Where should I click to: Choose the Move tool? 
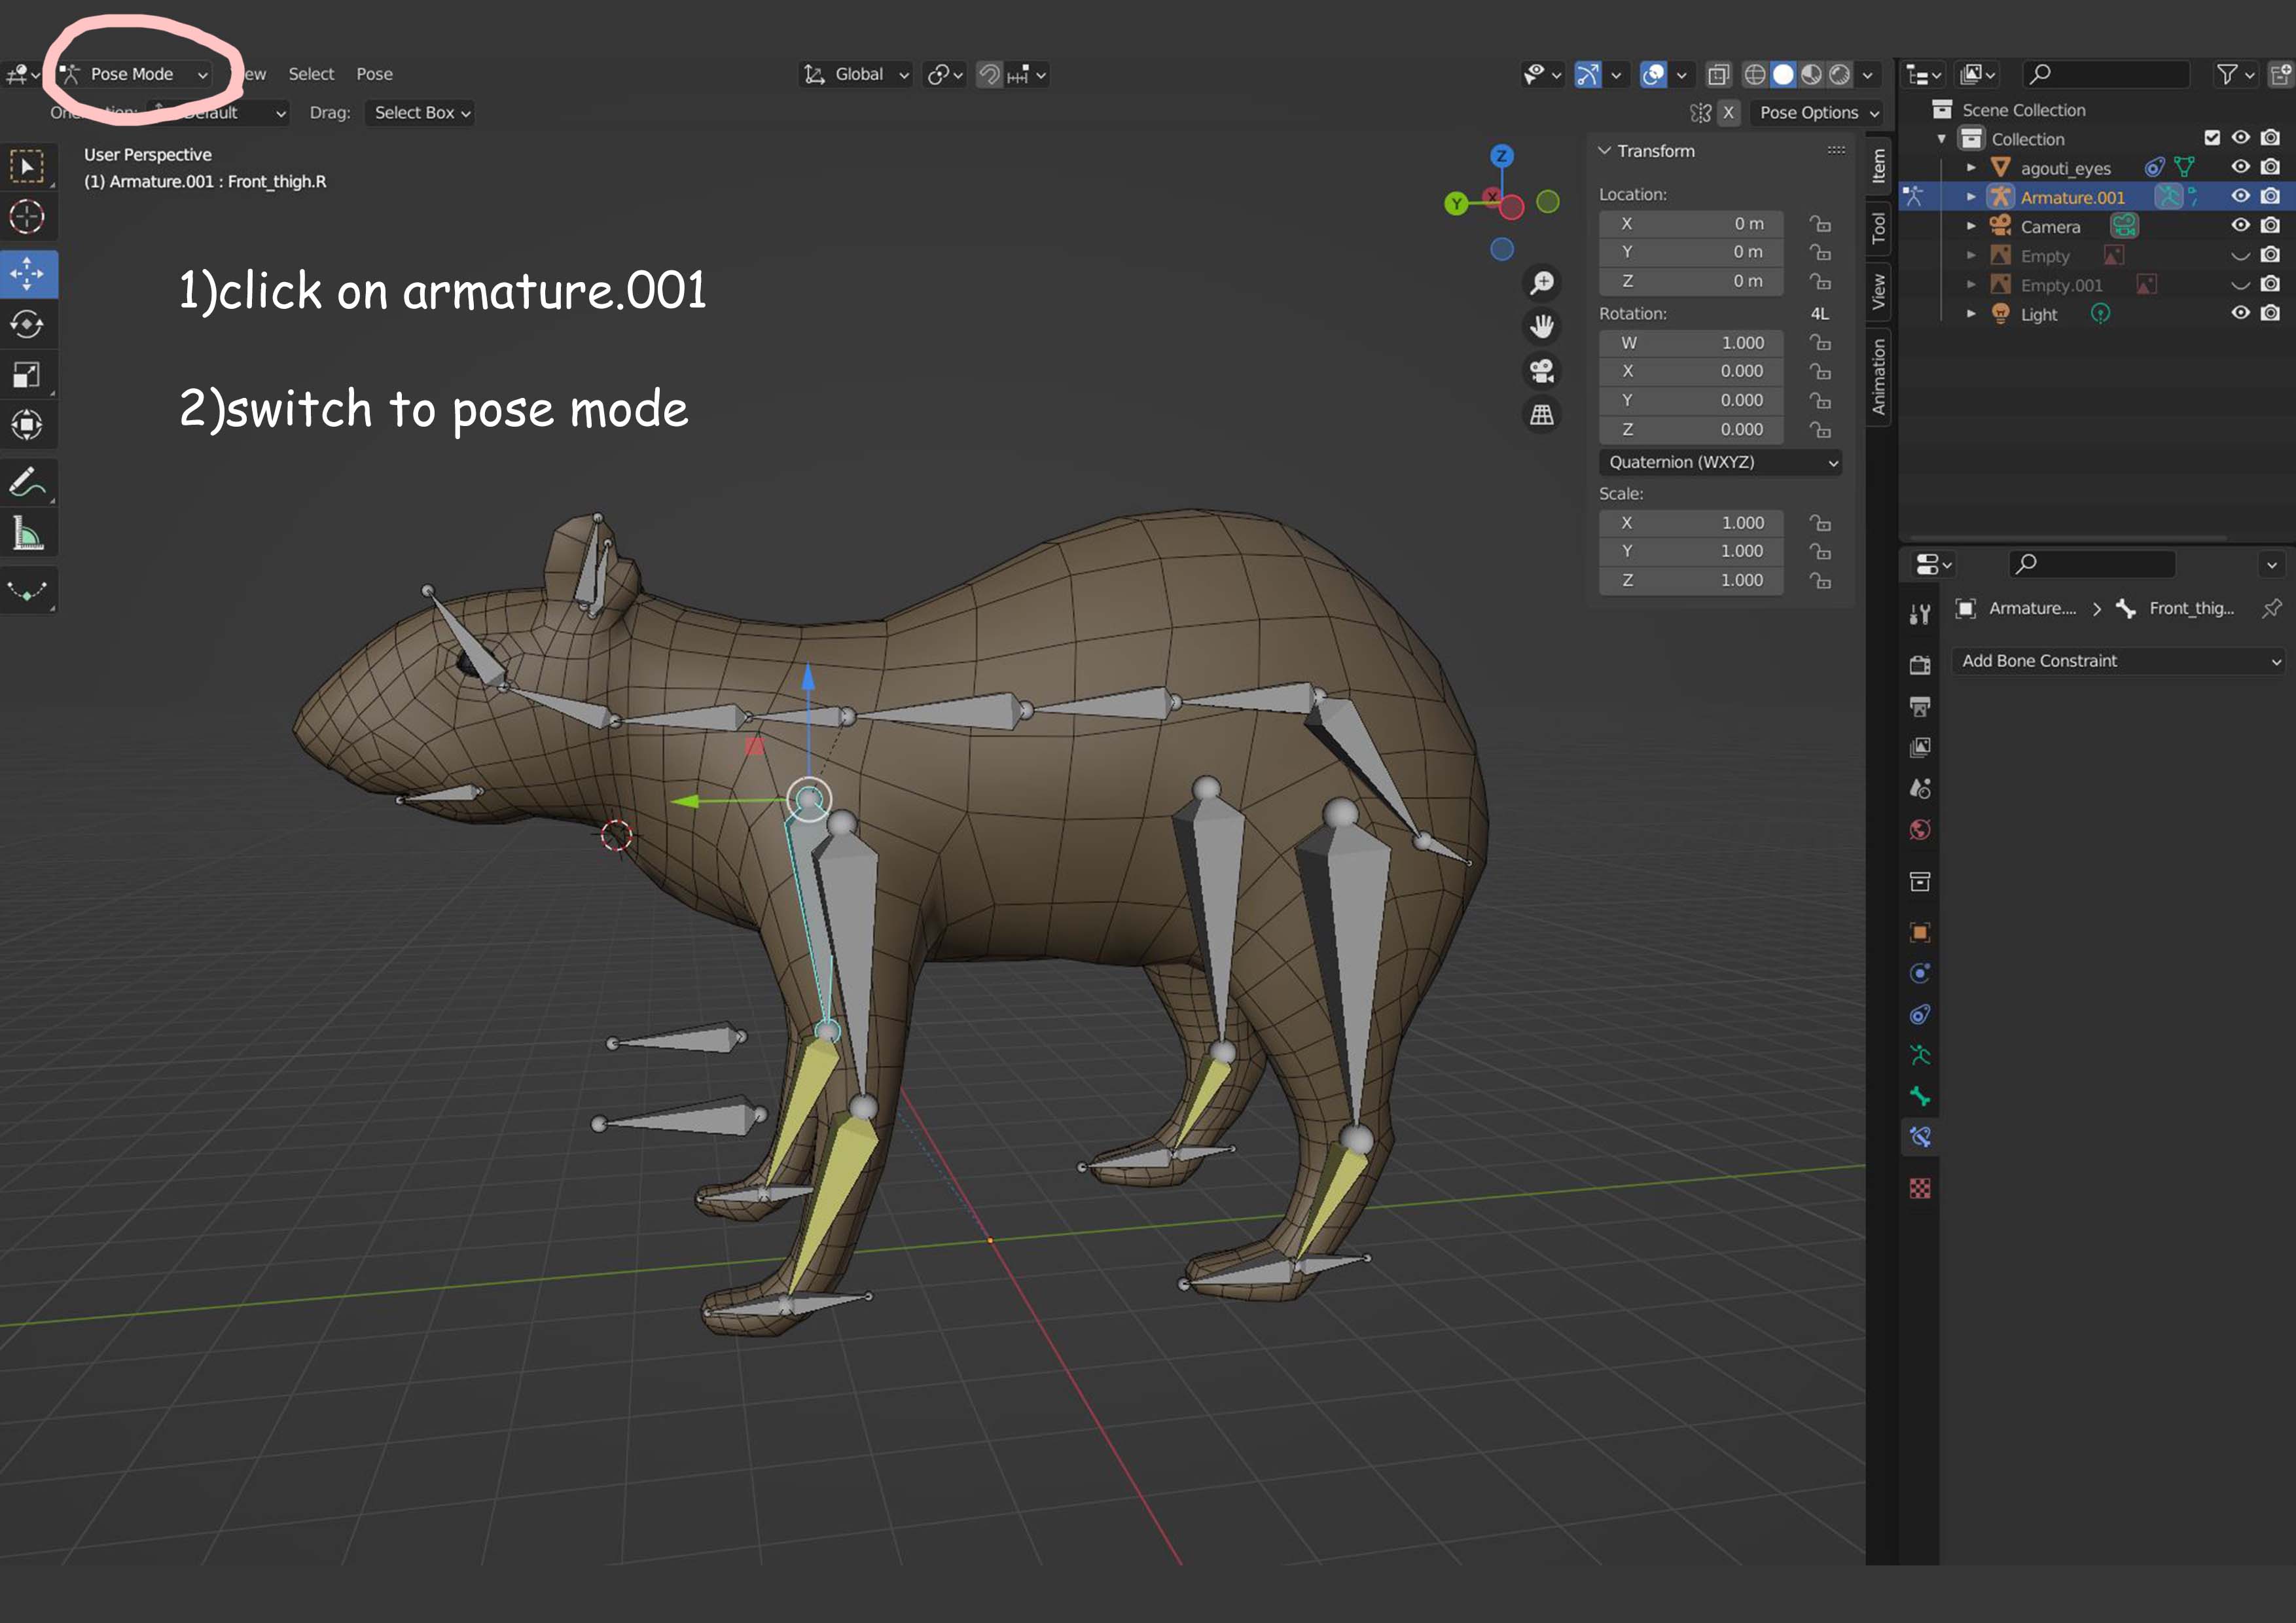[x=27, y=274]
